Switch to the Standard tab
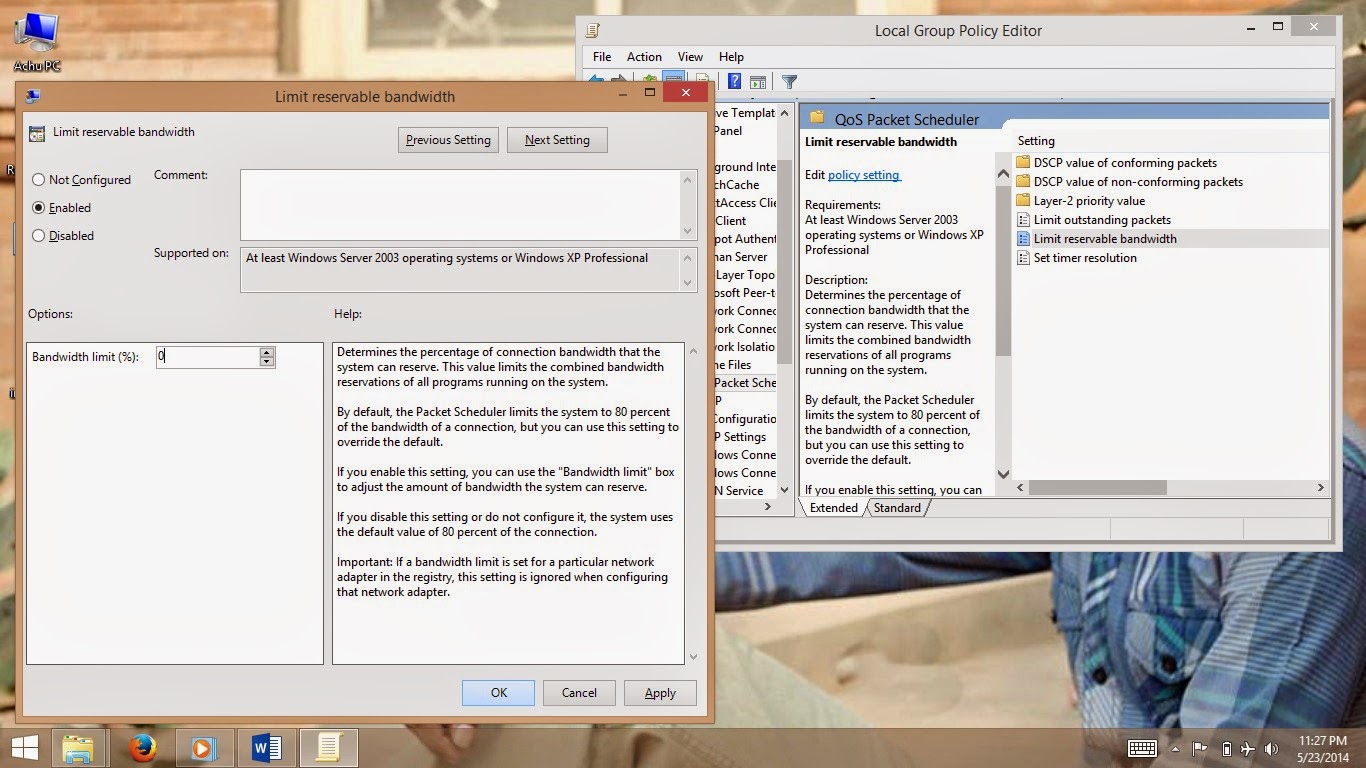1366x768 pixels. (x=897, y=508)
